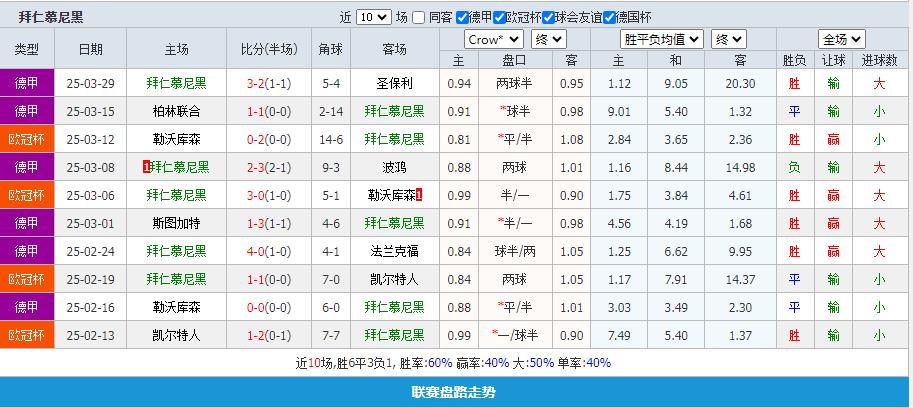Click the 盘口 column header

tap(514, 60)
